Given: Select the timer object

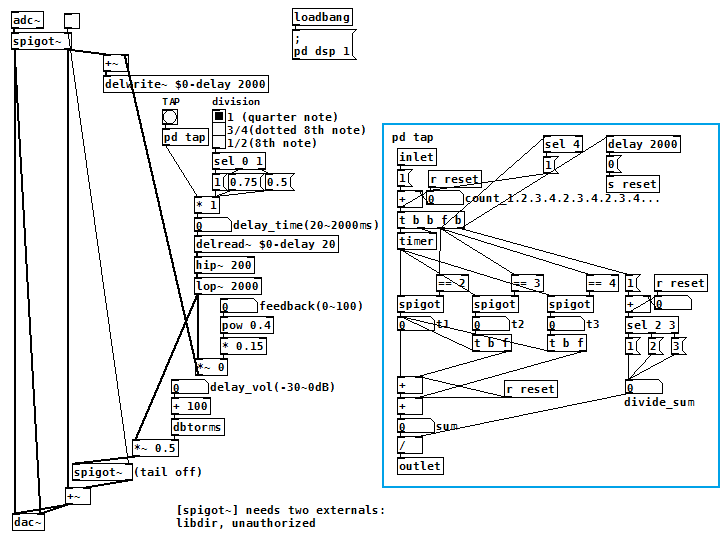Looking at the screenshot, I should tap(416, 241).
